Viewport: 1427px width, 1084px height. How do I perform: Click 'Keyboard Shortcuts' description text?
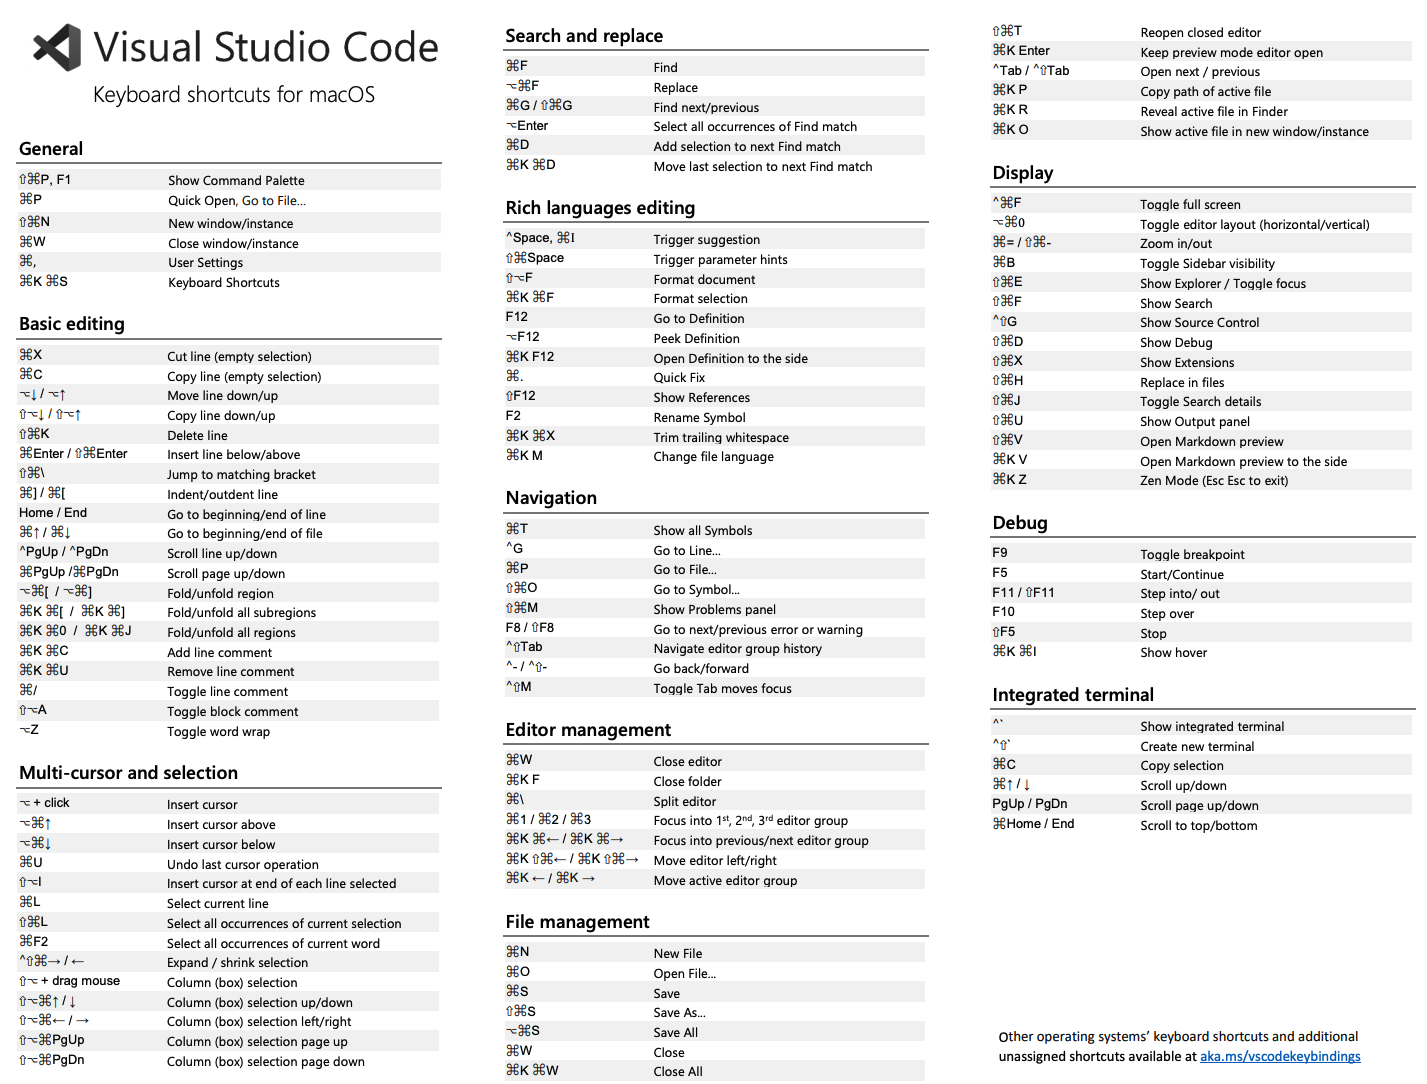click(x=224, y=283)
